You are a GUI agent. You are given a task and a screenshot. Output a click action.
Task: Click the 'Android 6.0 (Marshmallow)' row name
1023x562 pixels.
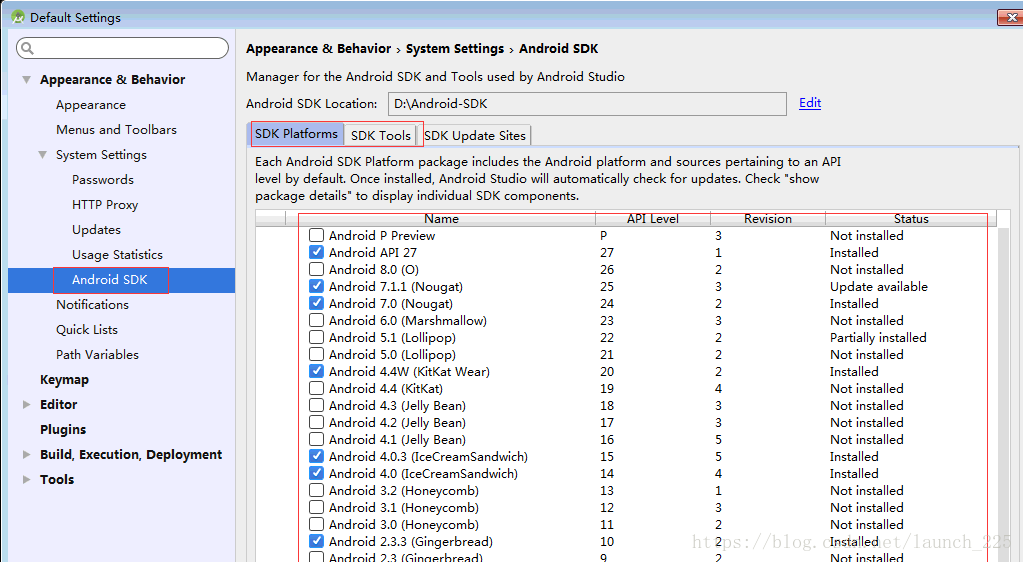point(408,320)
